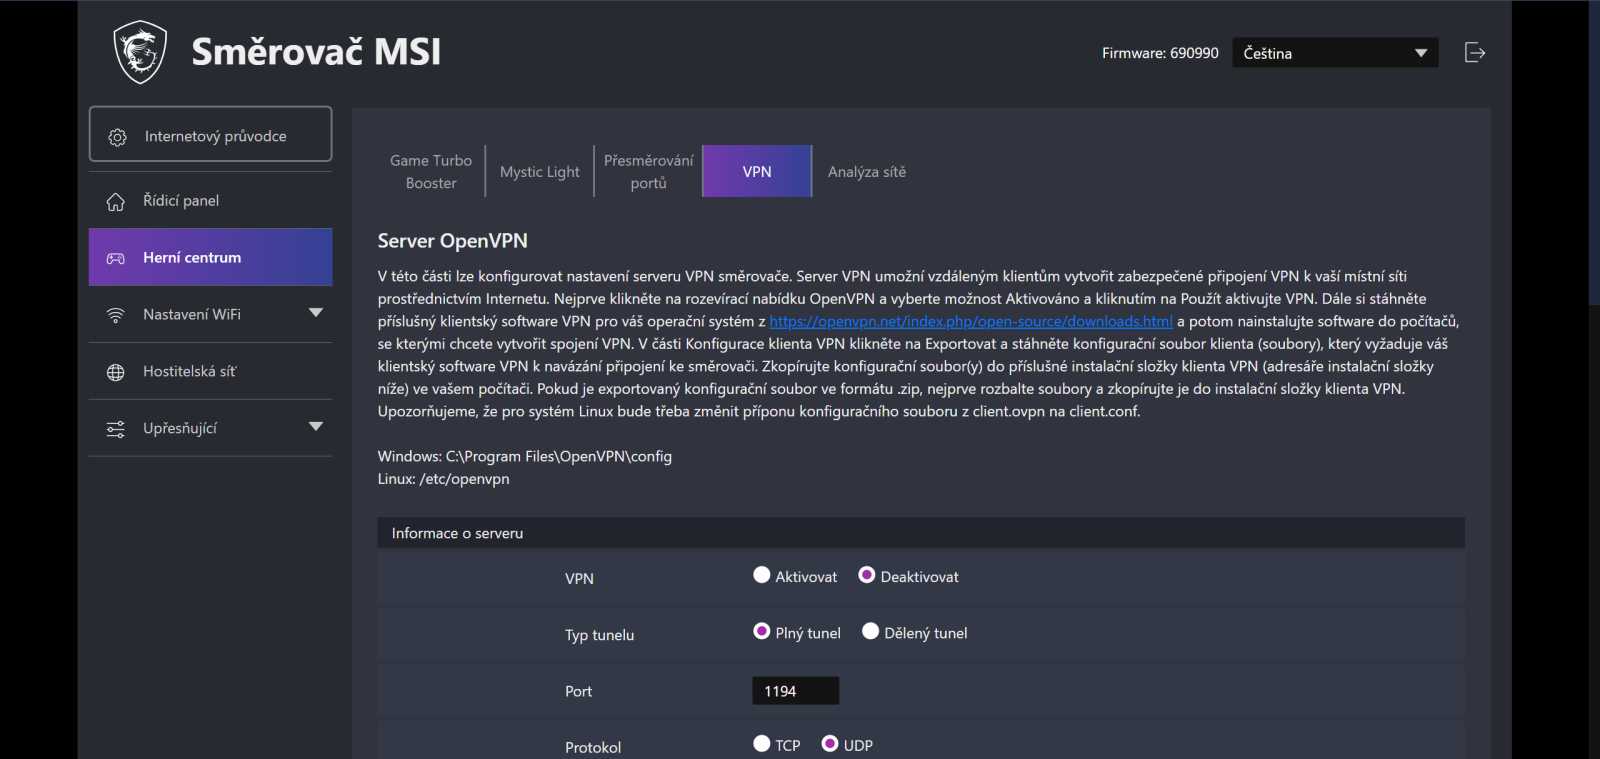
Task: Click the Linux /etc/openvpn path text
Action: [x=443, y=479]
